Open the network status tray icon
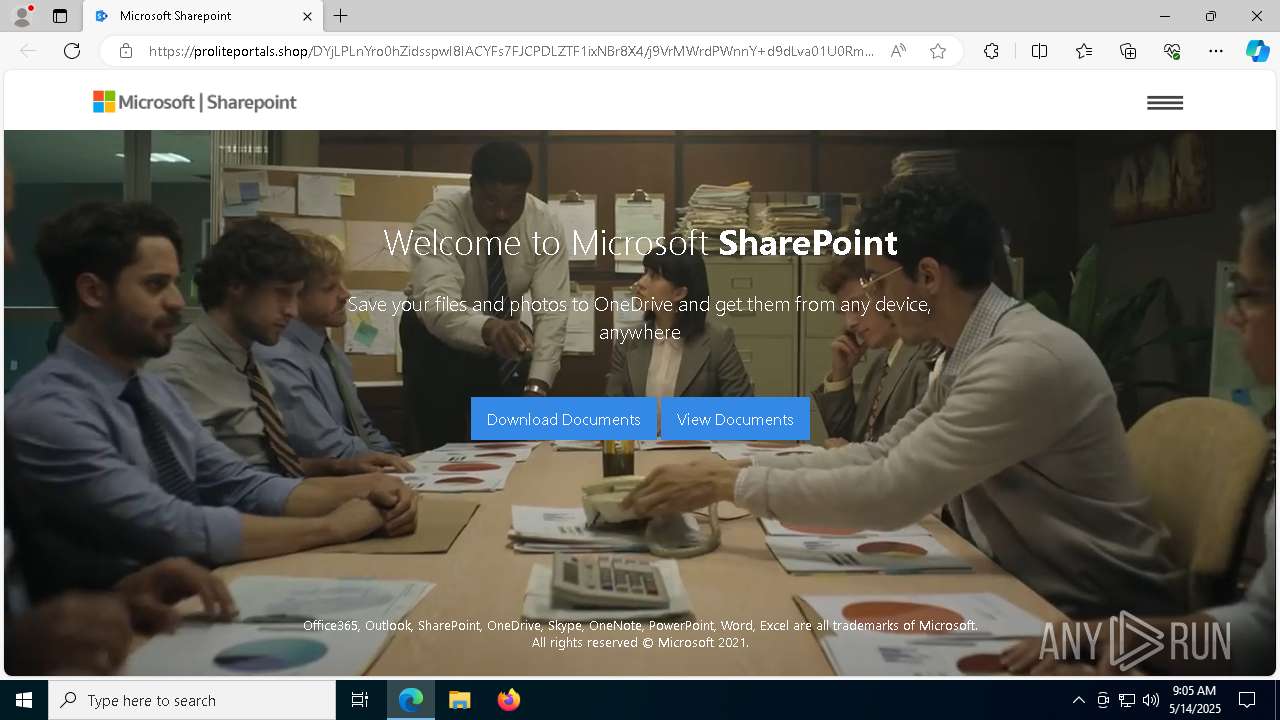Viewport: 1280px width, 720px height. pyautogui.click(x=1127, y=700)
